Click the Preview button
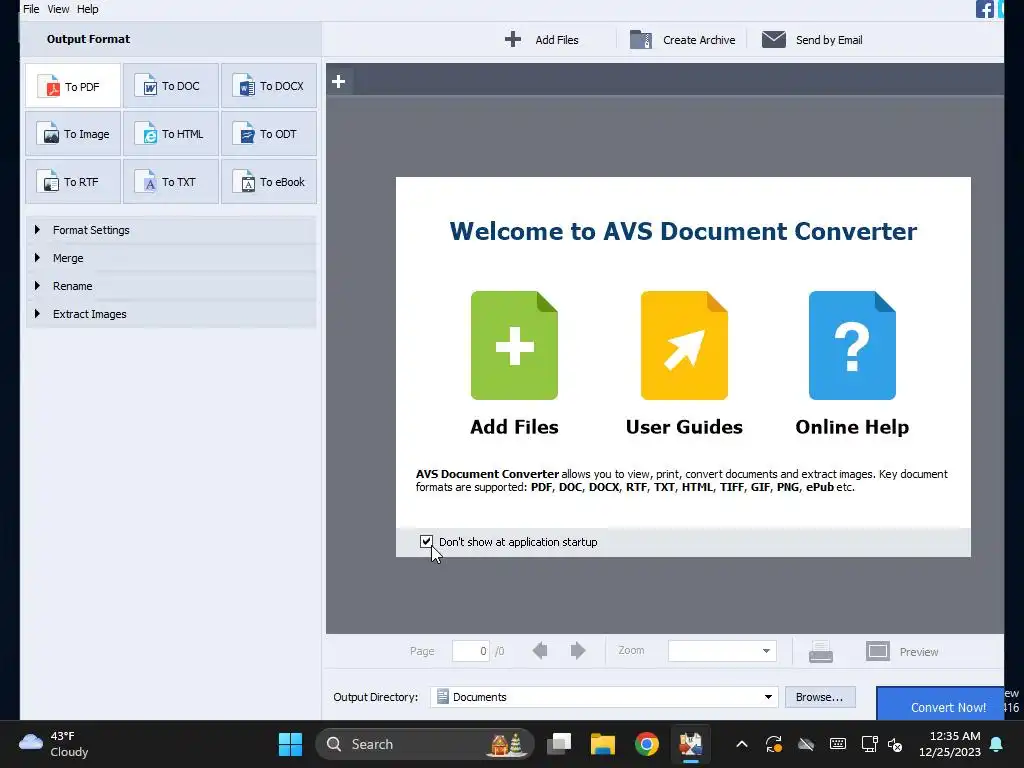The width and height of the screenshot is (1024, 768). tap(902, 652)
